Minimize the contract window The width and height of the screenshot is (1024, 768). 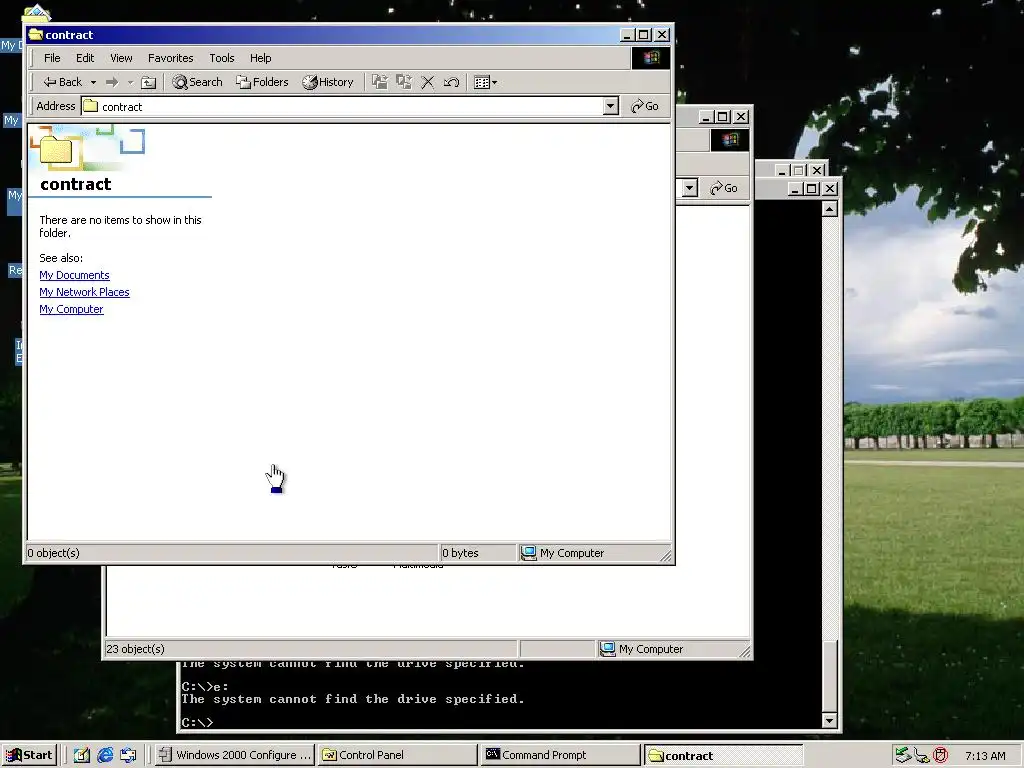point(627,35)
